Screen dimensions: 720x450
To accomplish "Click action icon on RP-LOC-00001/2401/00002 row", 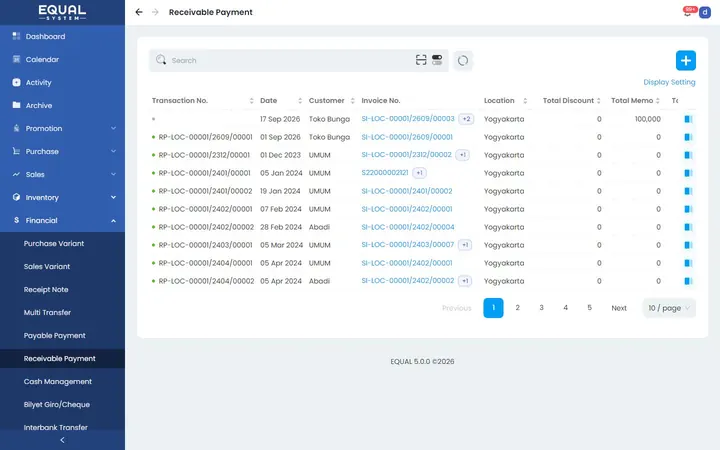I will (x=688, y=191).
